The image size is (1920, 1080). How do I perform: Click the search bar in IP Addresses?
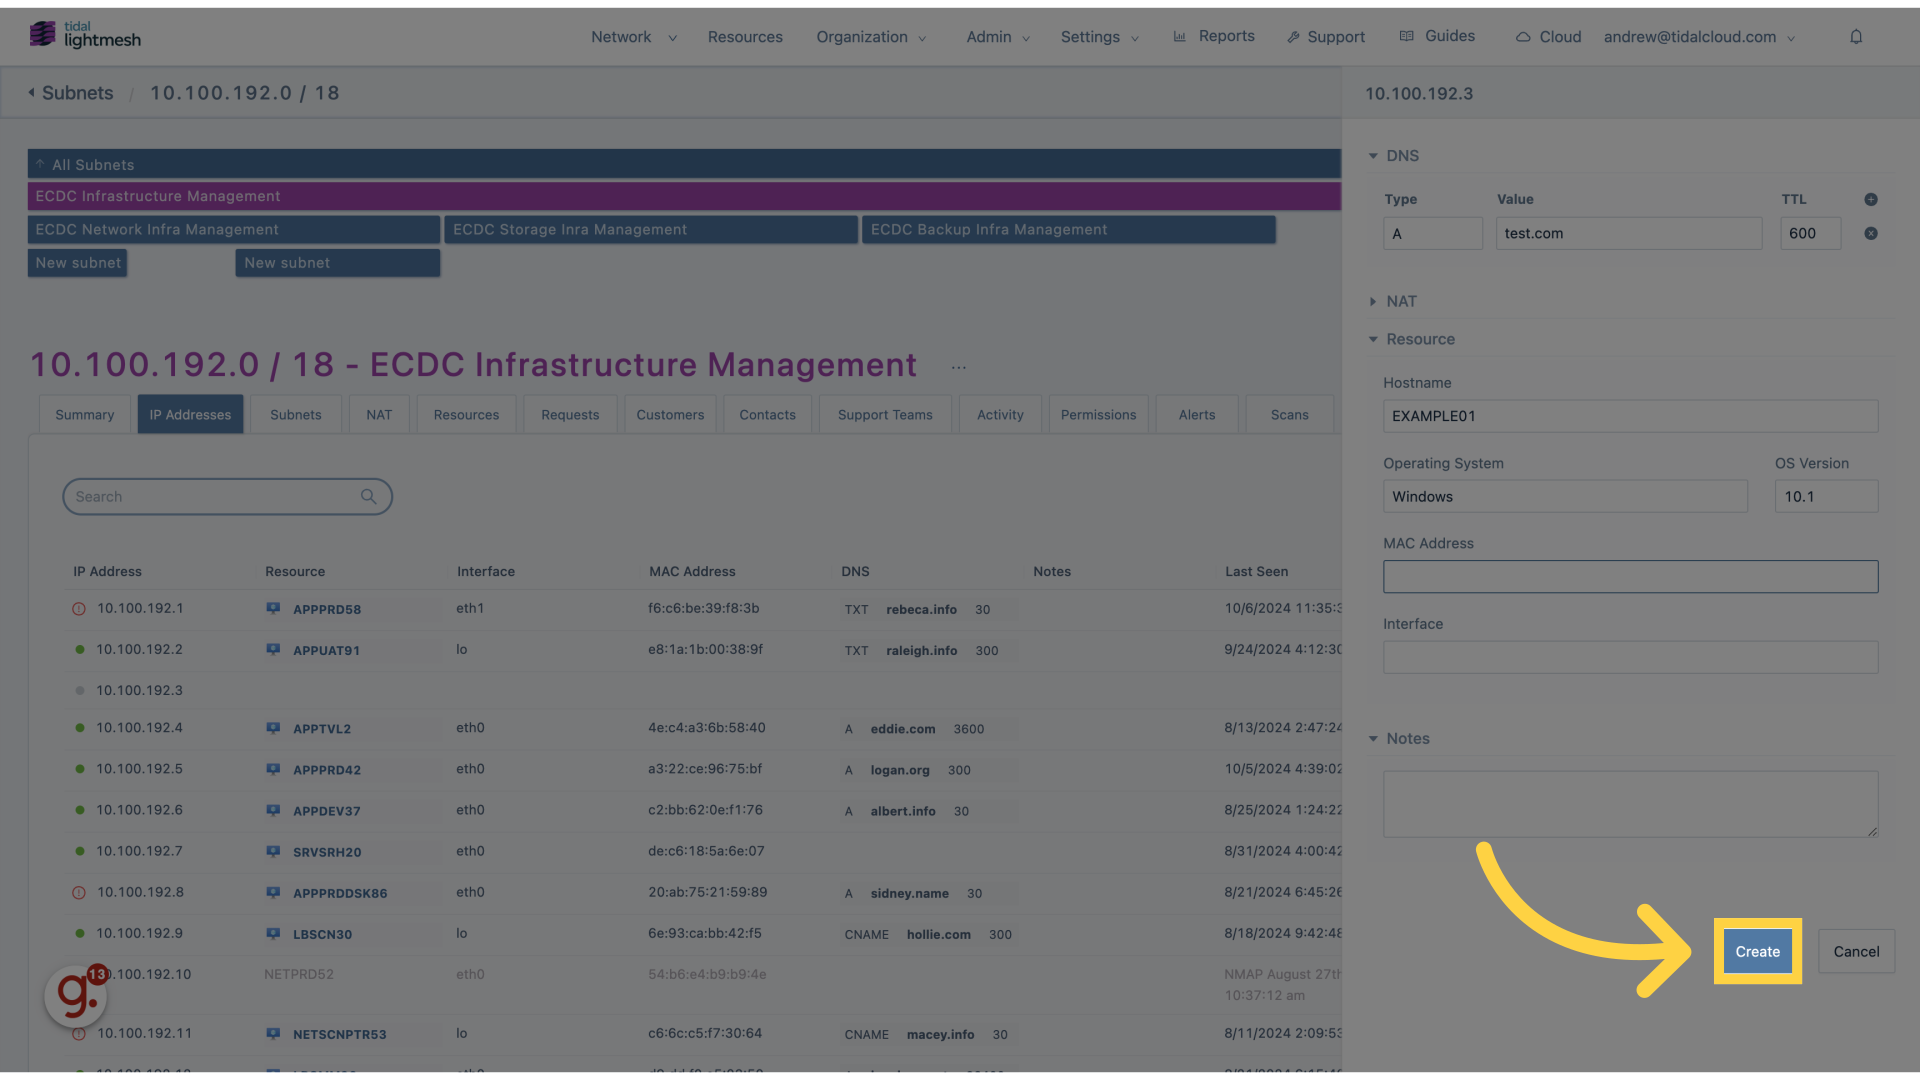(x=227, y=496)
